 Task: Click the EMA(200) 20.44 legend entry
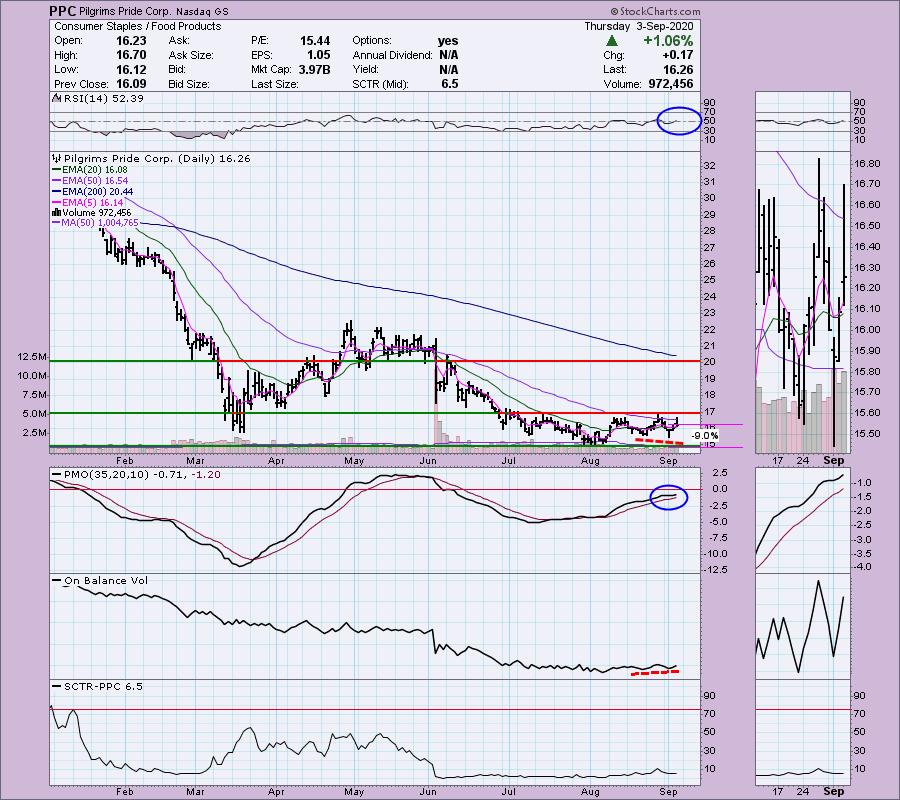coord(97,192)
